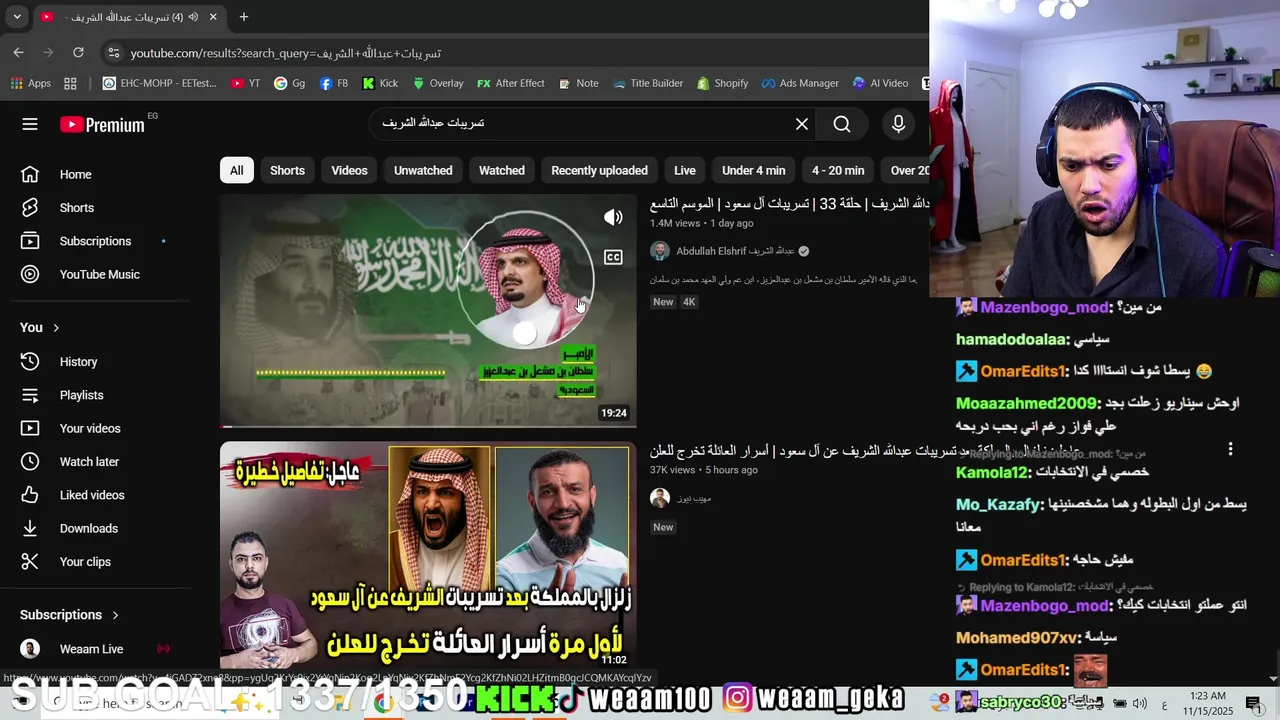Expand the You section chevron
Viewport: 1280px width, 720px height.
coord(56,328)
